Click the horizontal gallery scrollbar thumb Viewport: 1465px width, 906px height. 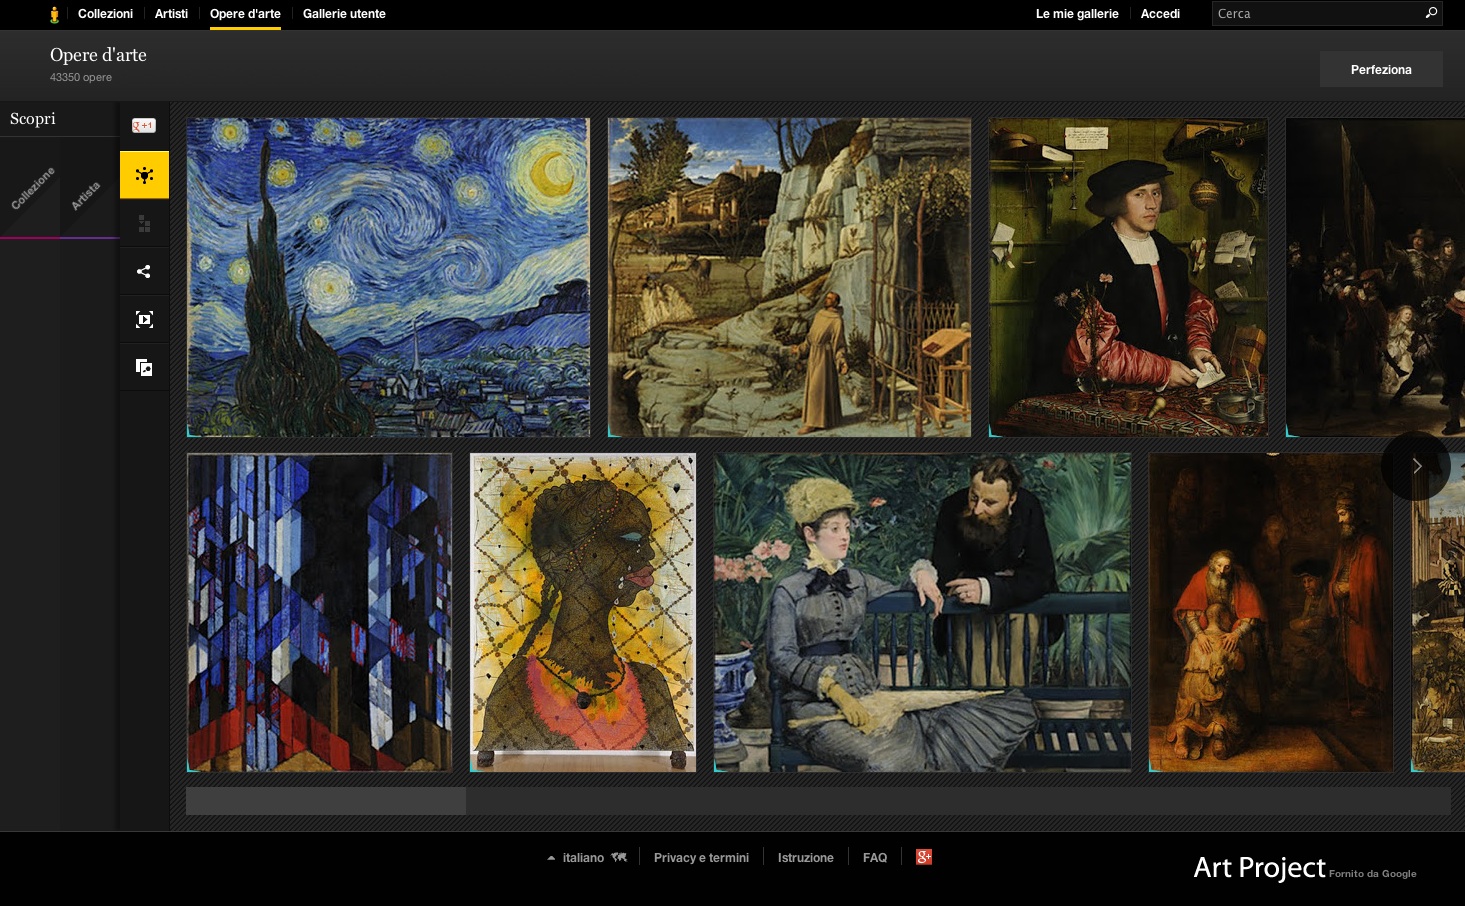click(x=326, y=801)
